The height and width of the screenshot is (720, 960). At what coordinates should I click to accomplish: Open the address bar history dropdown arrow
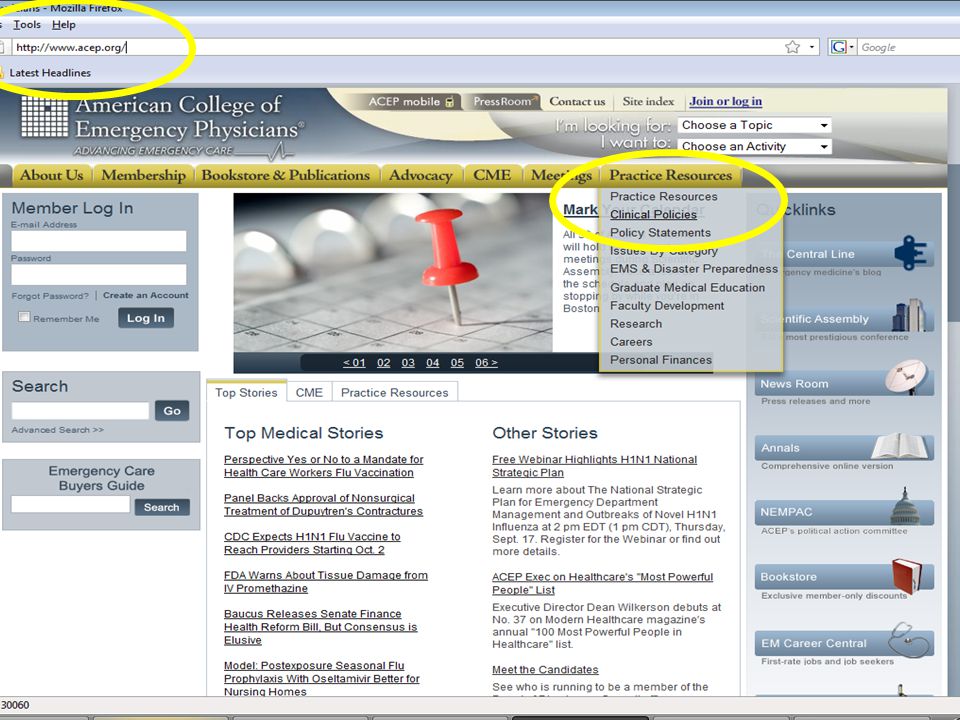coord(812,47)
